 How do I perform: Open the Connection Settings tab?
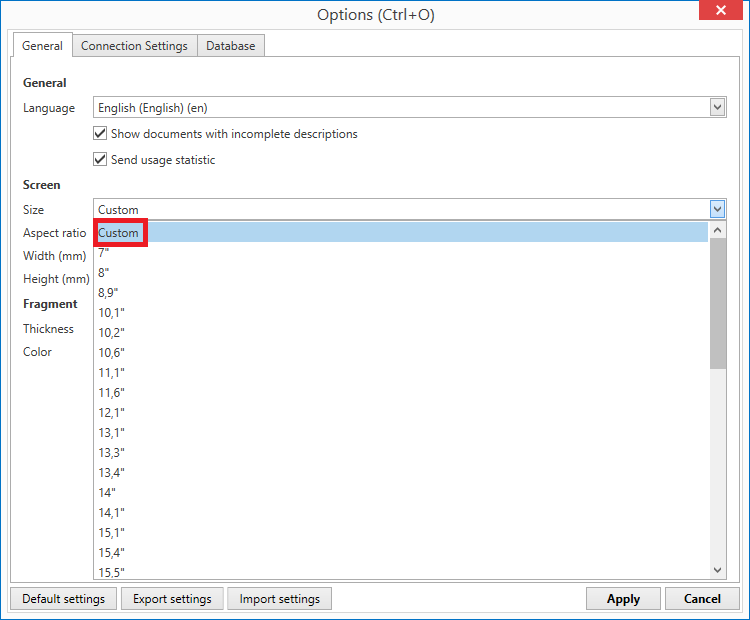pyautogui.click(x=134, y=46)
